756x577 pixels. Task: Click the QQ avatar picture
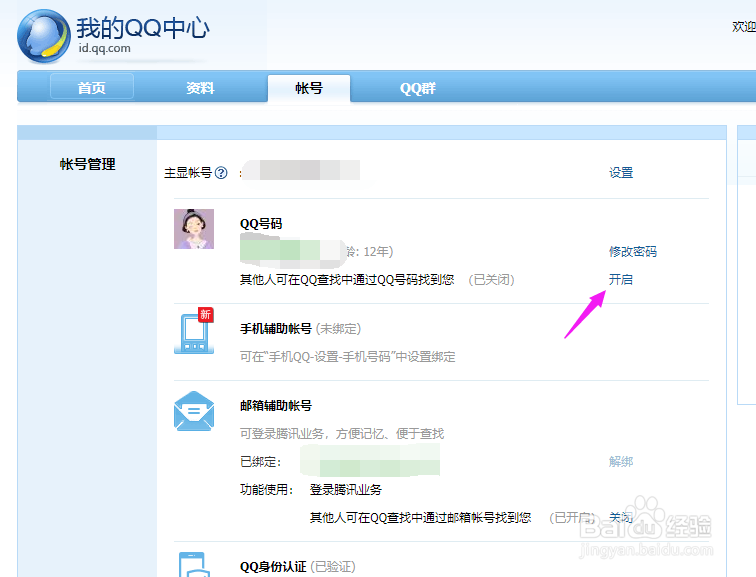194,229
